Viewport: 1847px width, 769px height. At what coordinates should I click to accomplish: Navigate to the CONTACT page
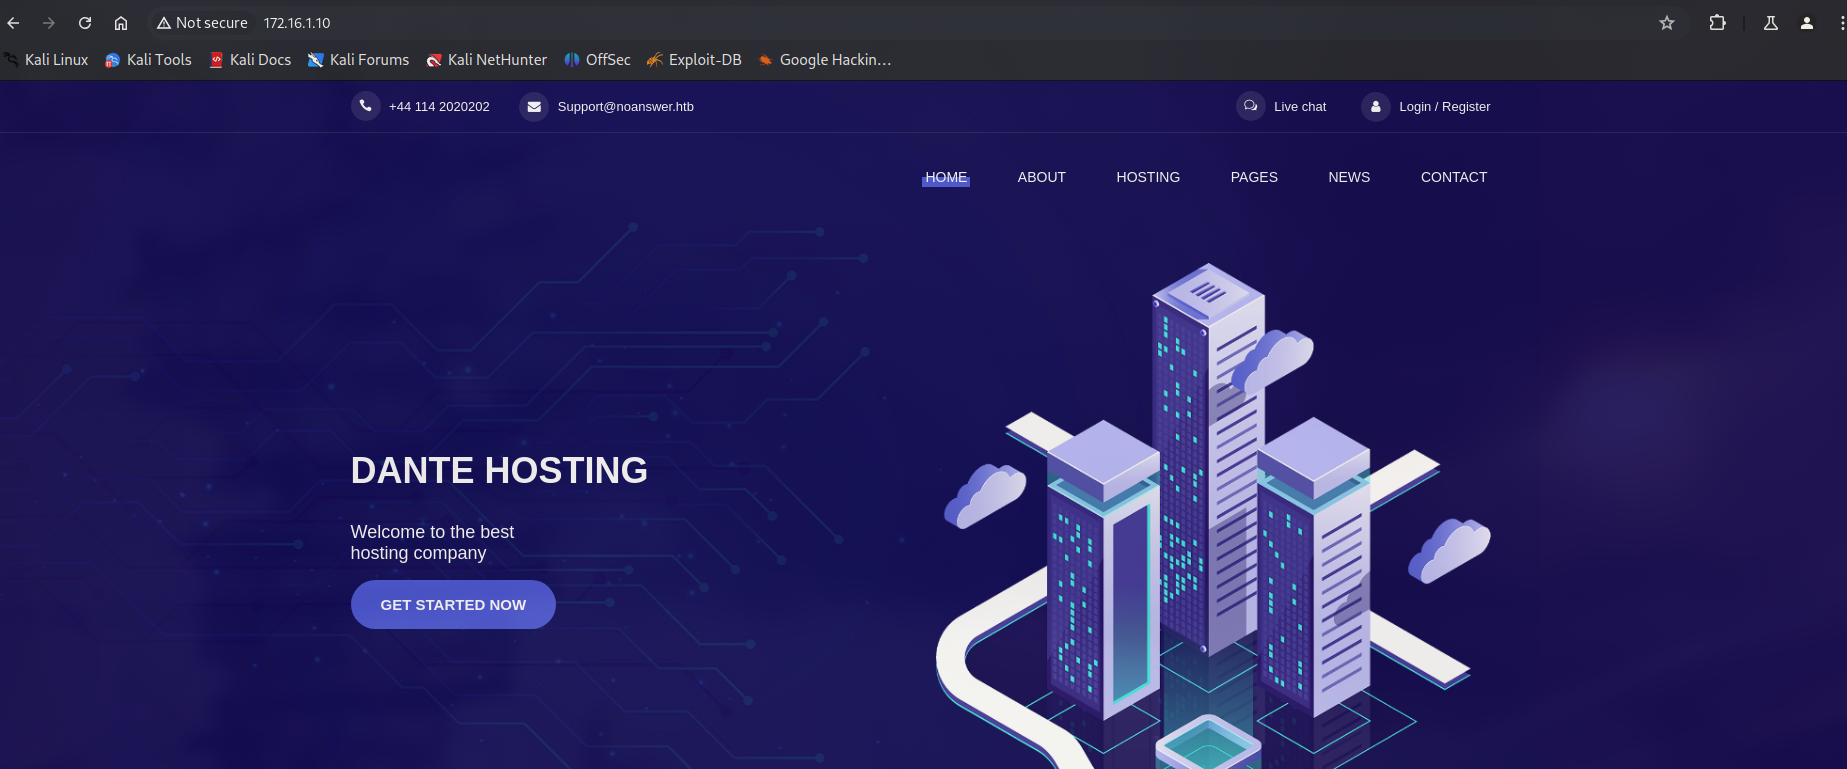[x=1454, y=177]
